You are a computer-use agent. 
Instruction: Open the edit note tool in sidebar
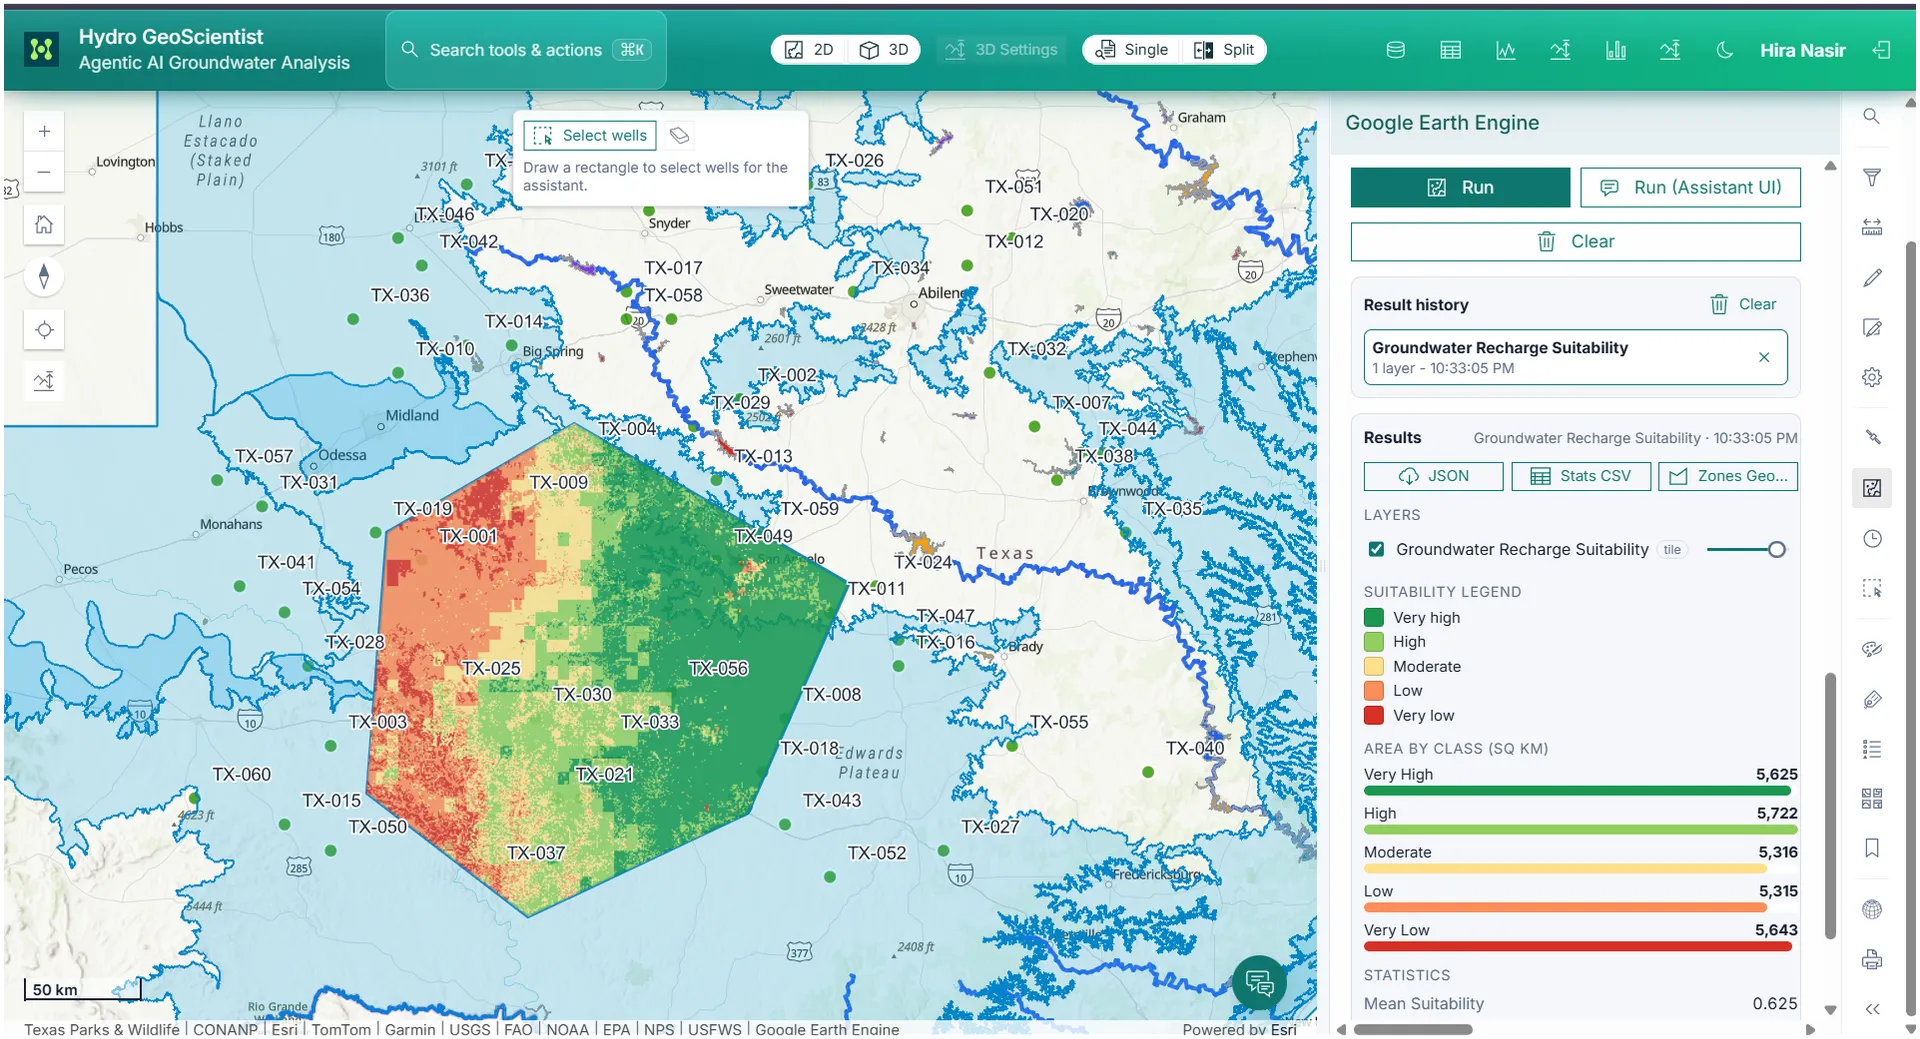click(1872, 327)
